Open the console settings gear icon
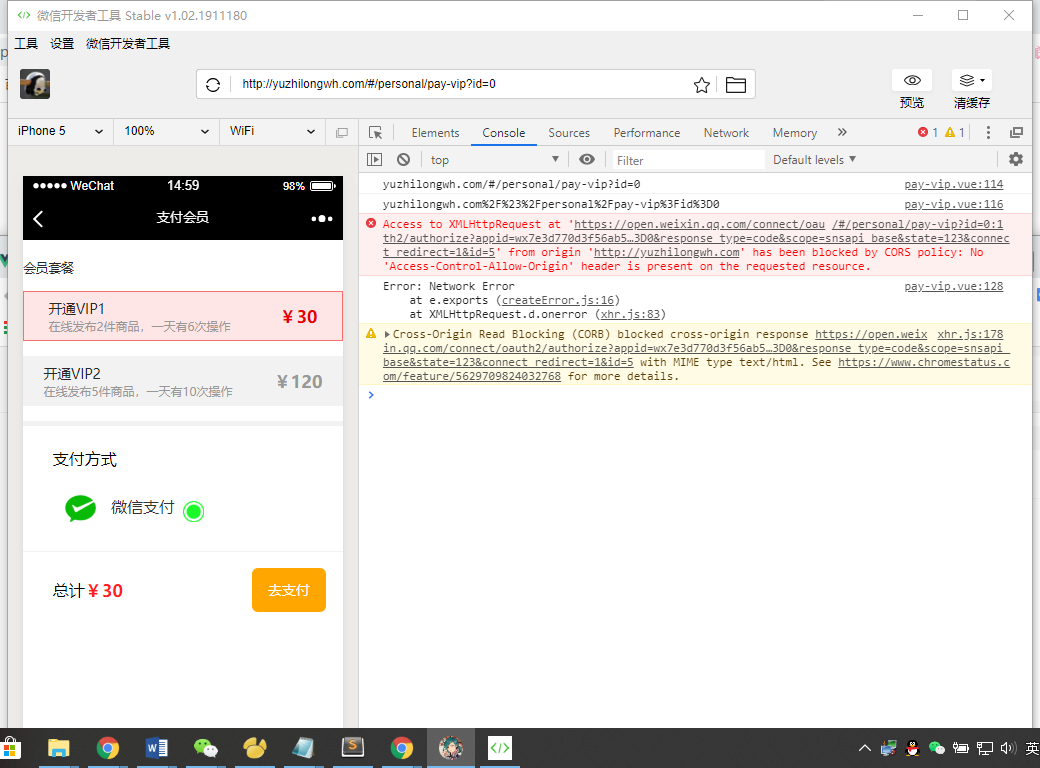1040x768 pixels. (x=1015, y=159)
